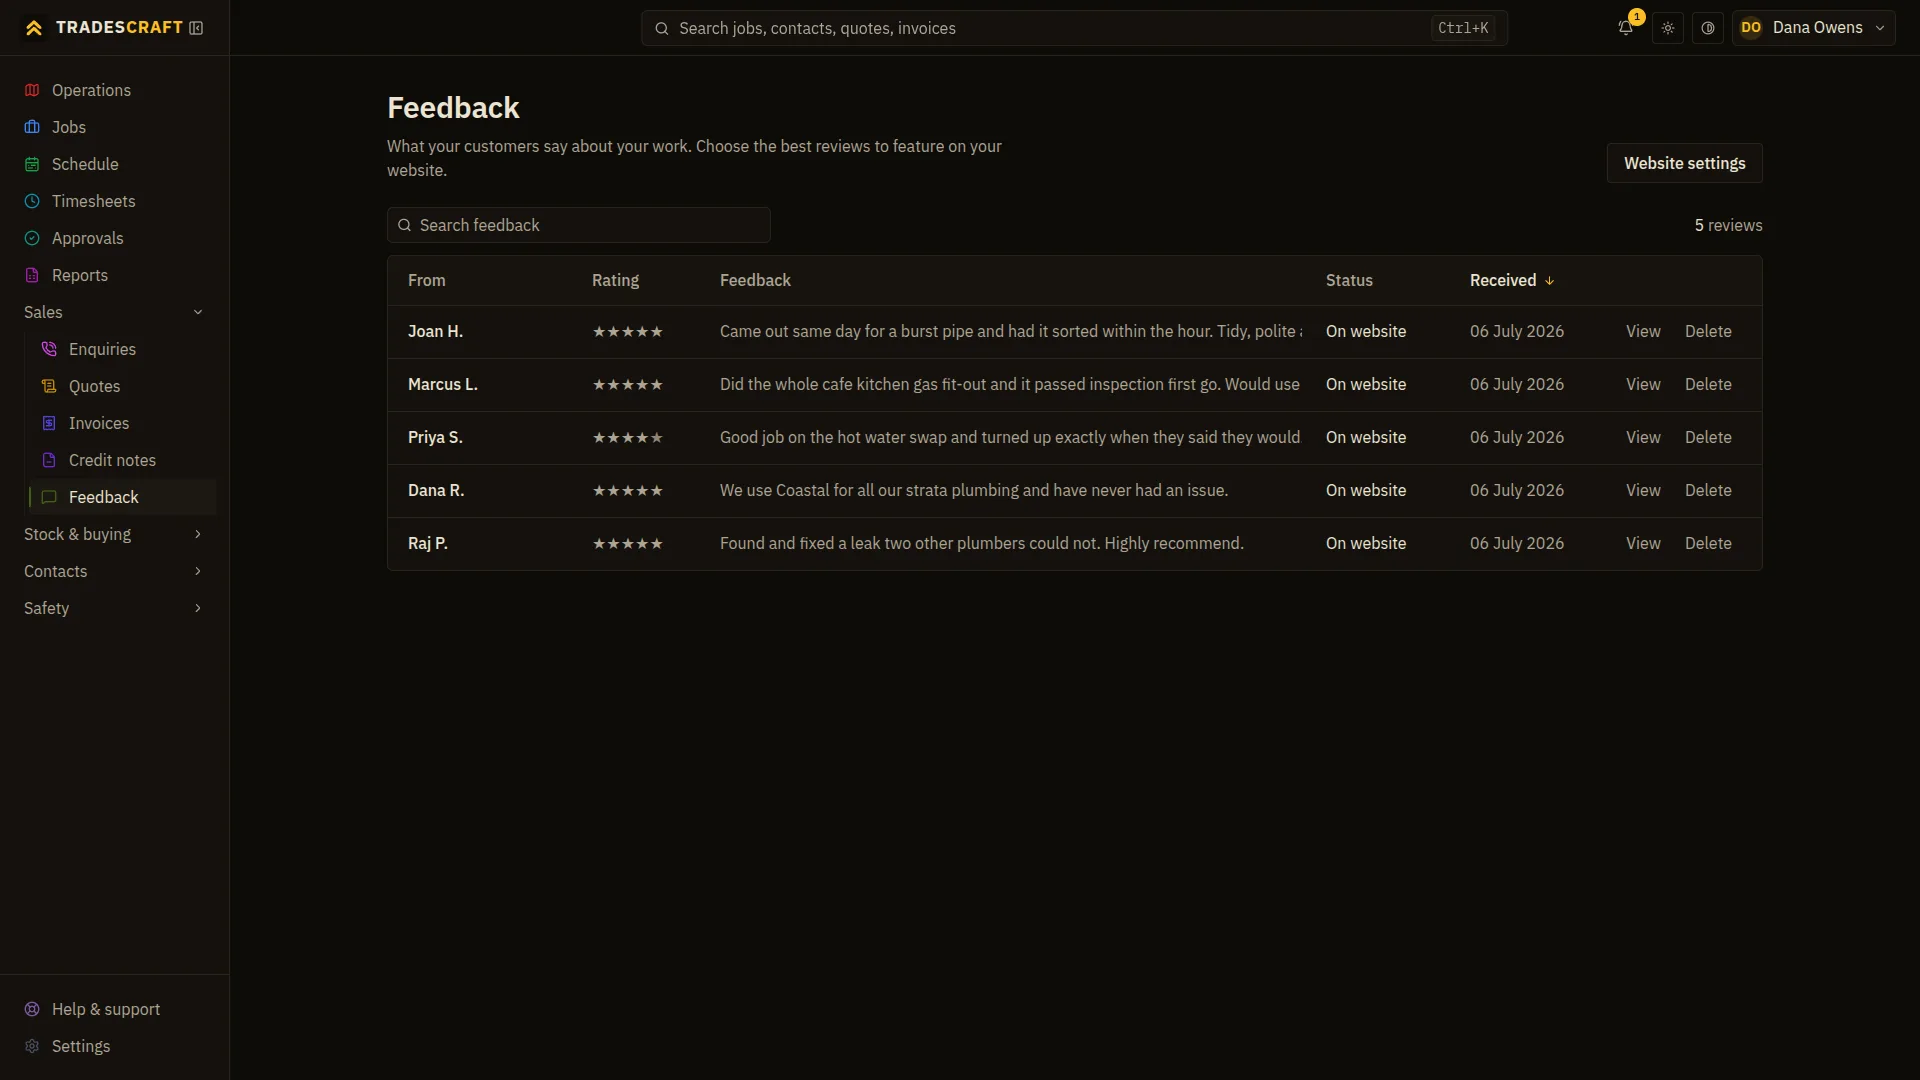This screenshot has height=1080, width=1920.
Task: Open notifications bell
Action: click(x=1626, y=28)
